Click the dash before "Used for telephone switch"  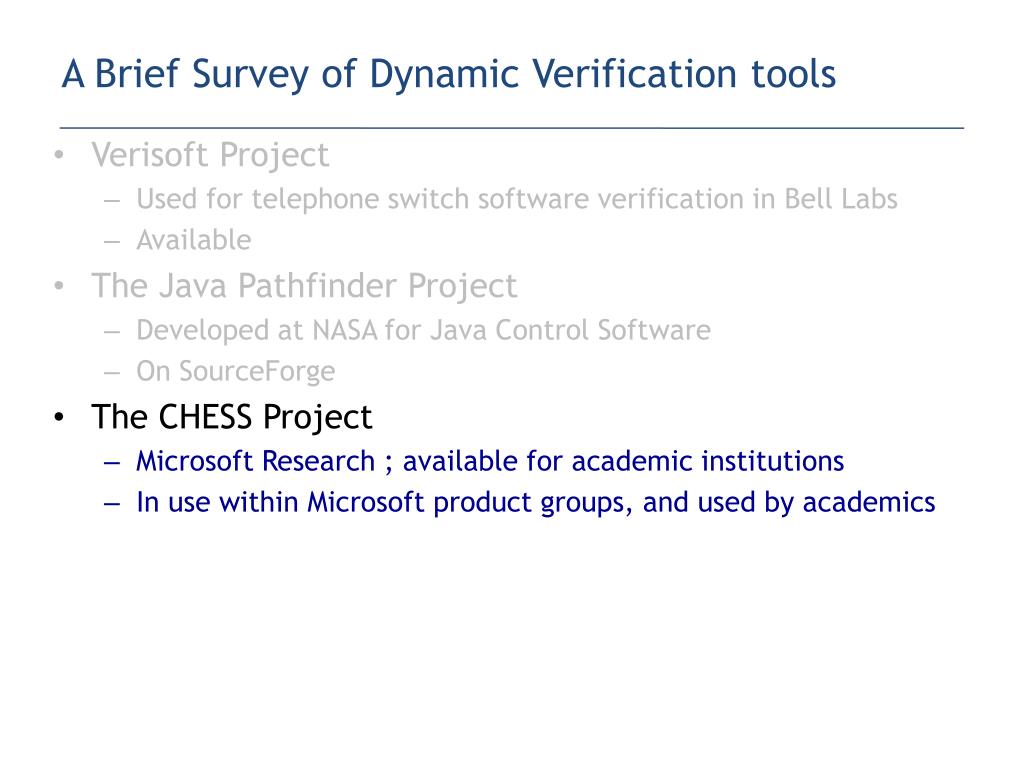(x=111, y=200)
